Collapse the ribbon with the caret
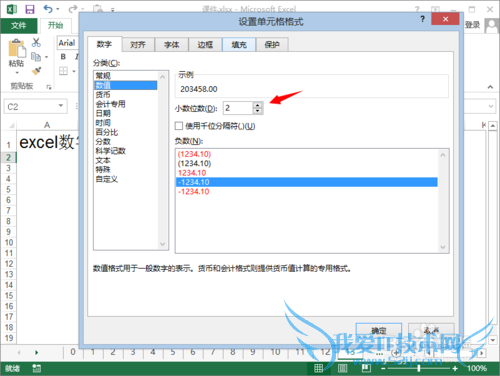 coord(490,87)
